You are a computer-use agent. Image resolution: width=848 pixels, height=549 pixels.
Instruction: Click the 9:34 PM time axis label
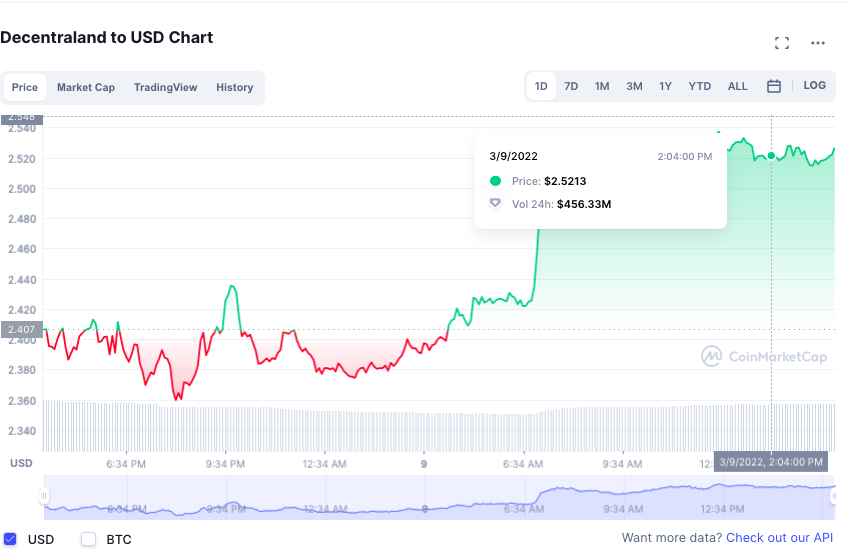225,464
